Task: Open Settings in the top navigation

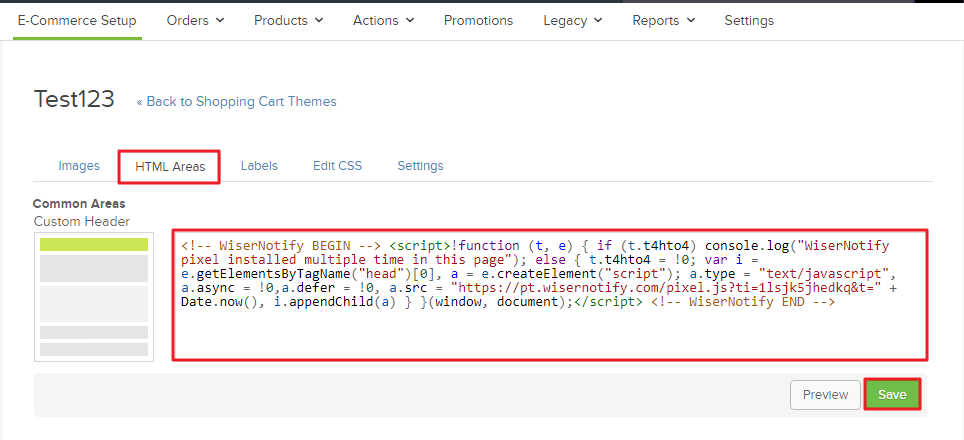Action: [749, 20]
